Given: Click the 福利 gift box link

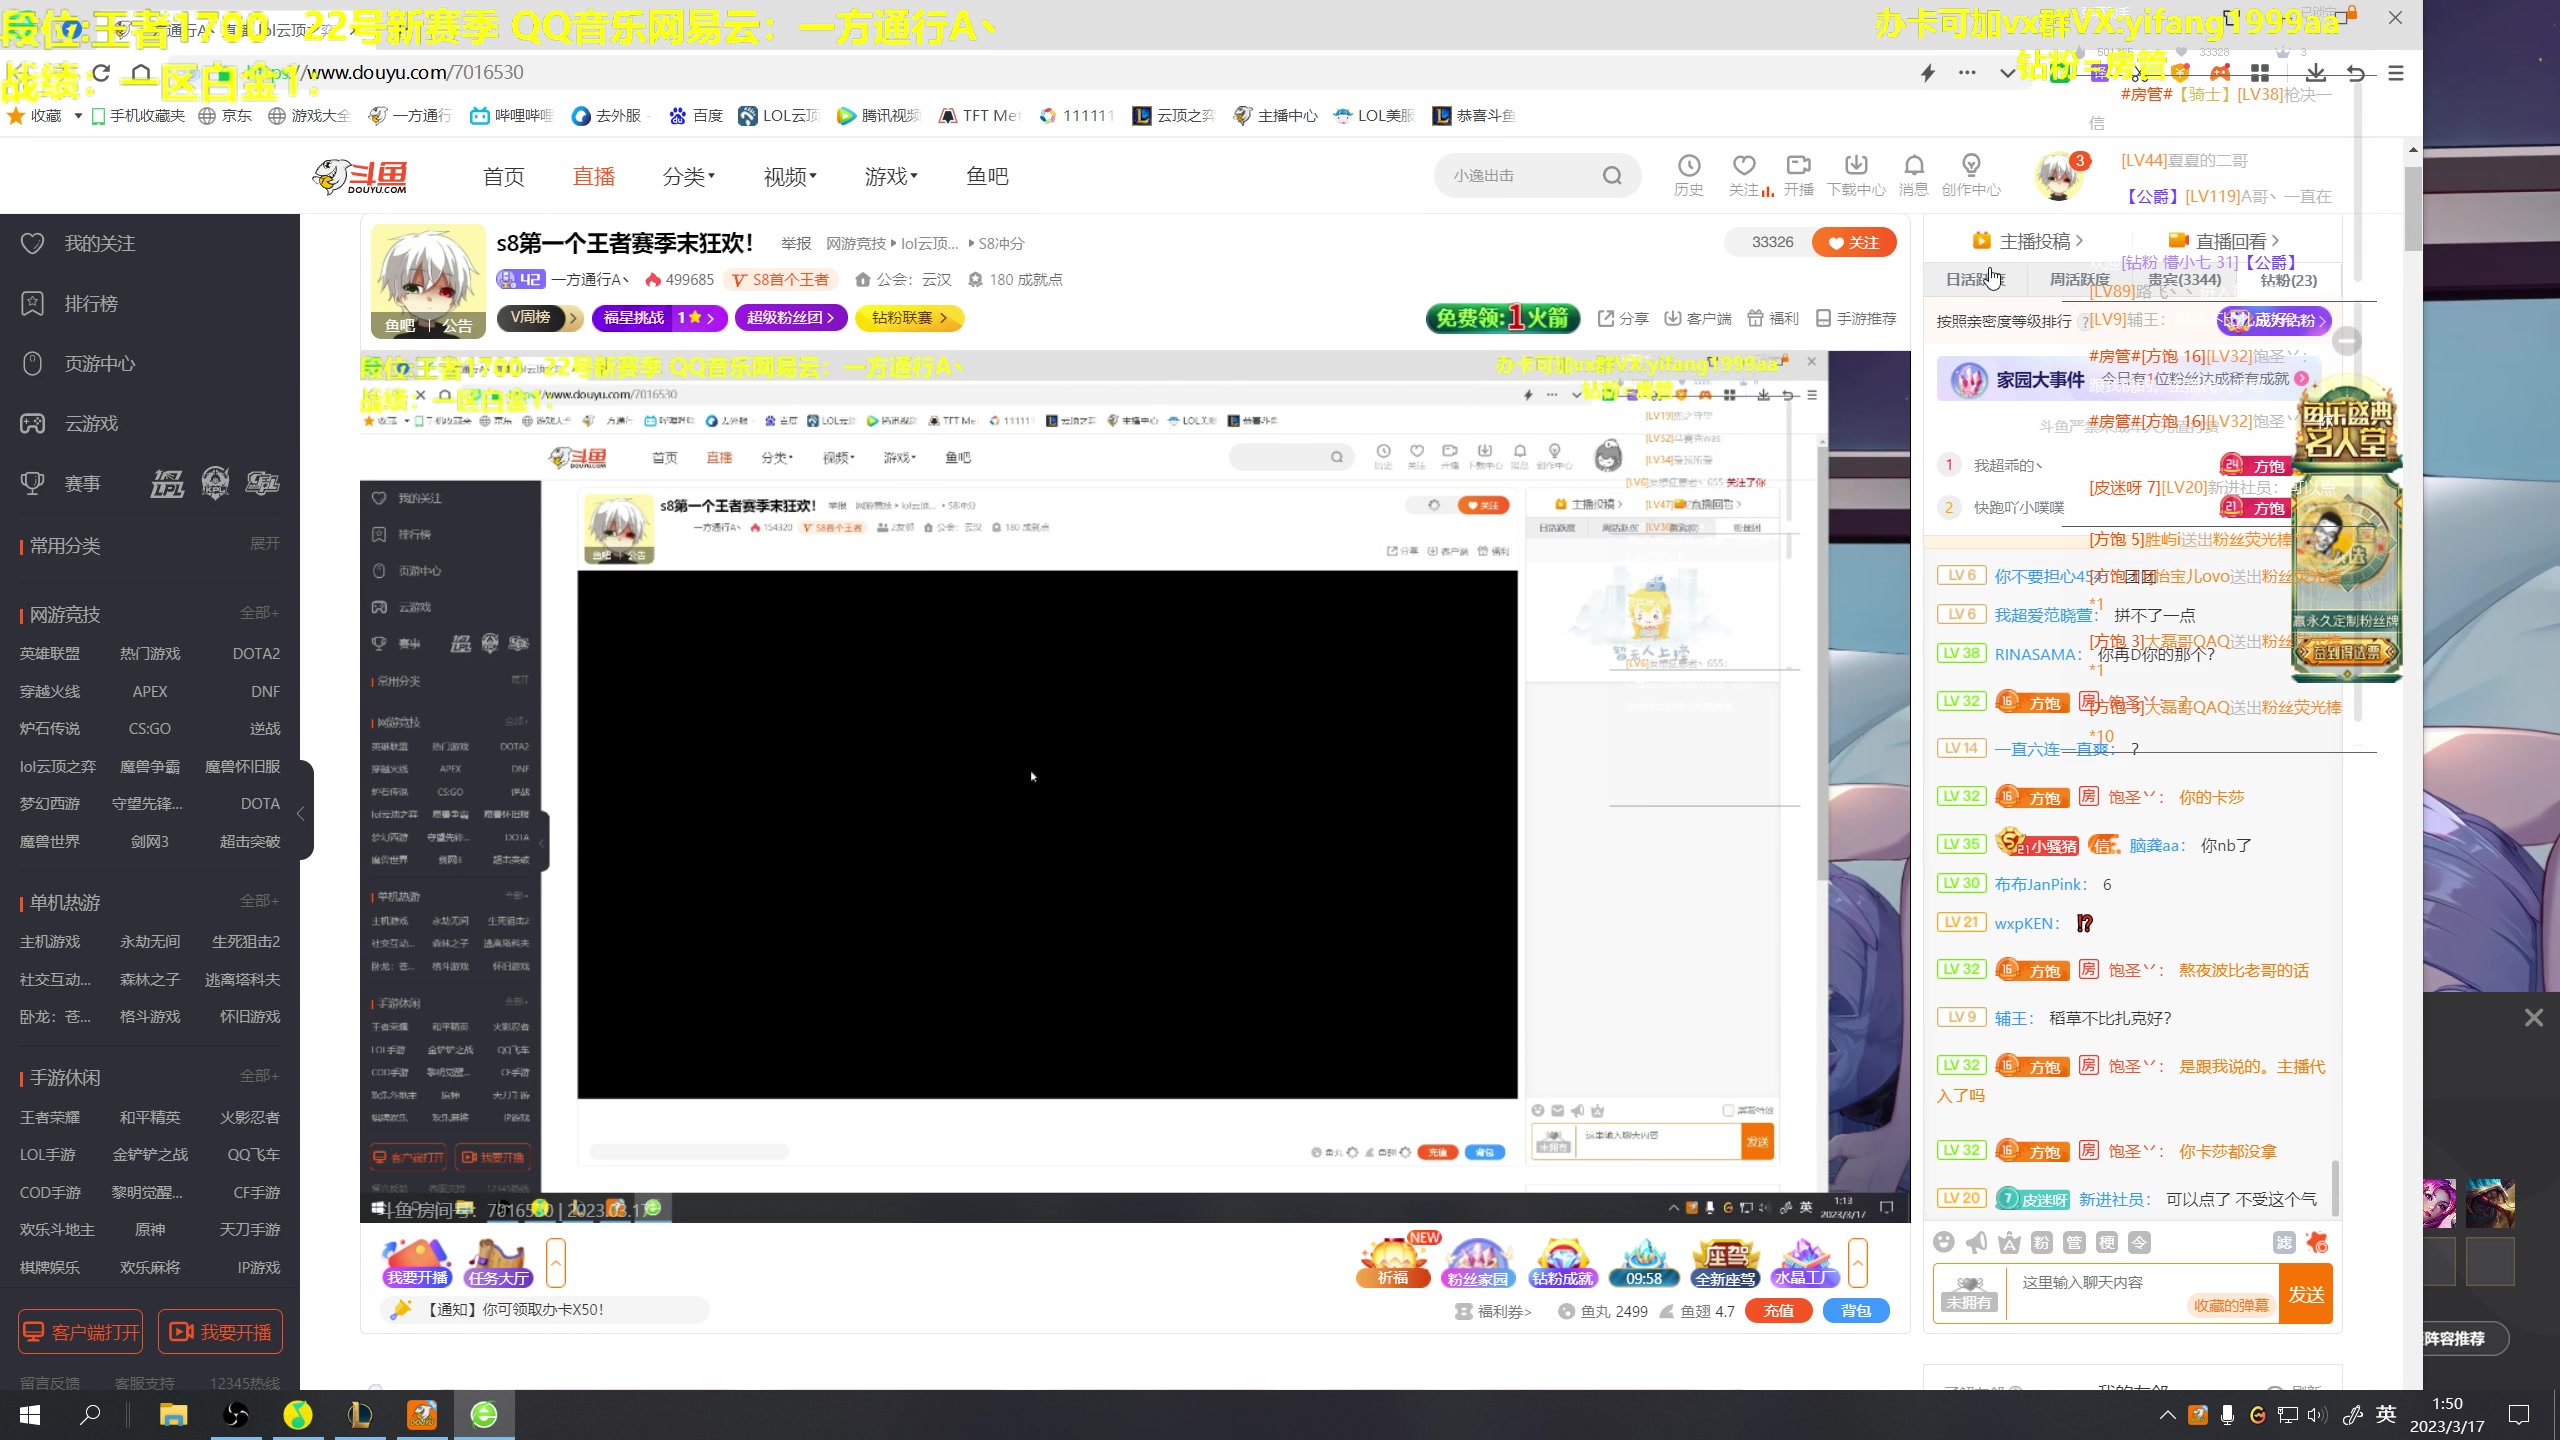Looking at the screenshot, I should [x=1772, y=318].
